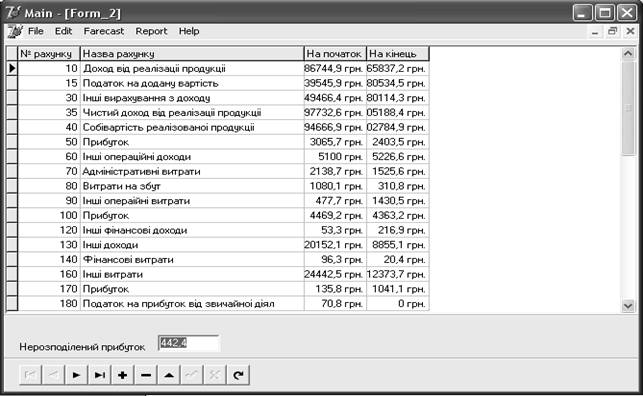
Task: Open the Report menu
Action: point(151,31)
